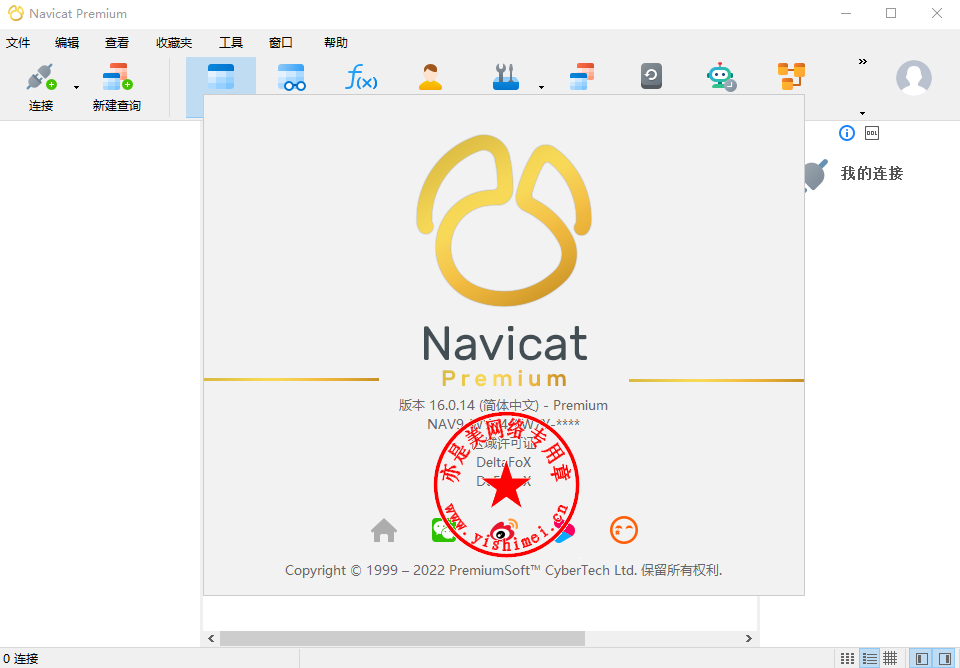Click the horizontal scrollbar thumb
This screenshot has height=668, width=960.
[402, 639]
